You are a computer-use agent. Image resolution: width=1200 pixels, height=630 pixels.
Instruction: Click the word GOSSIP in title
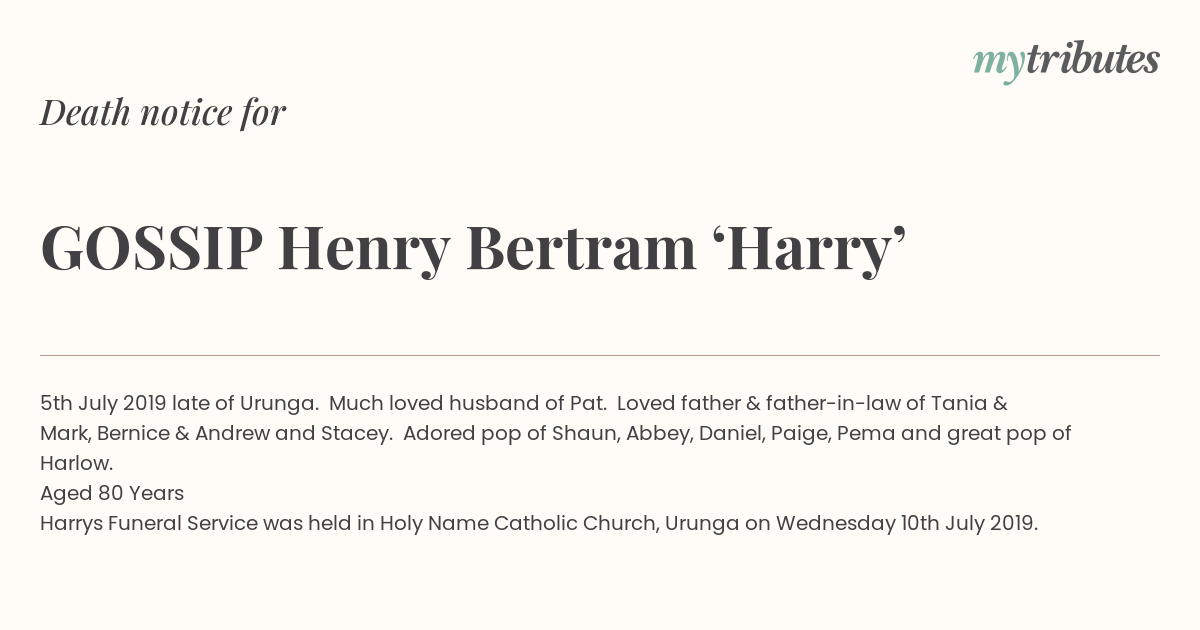click(x=152, y=248)
